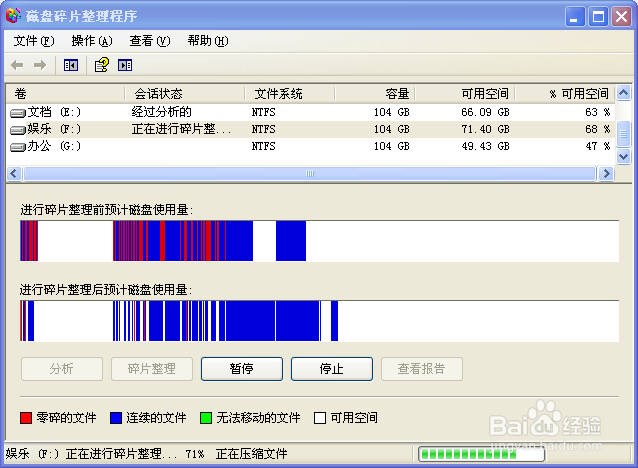Click the 零碎的文件 legend label
Viewport: 638px width, 468px height.
point(66,418)
